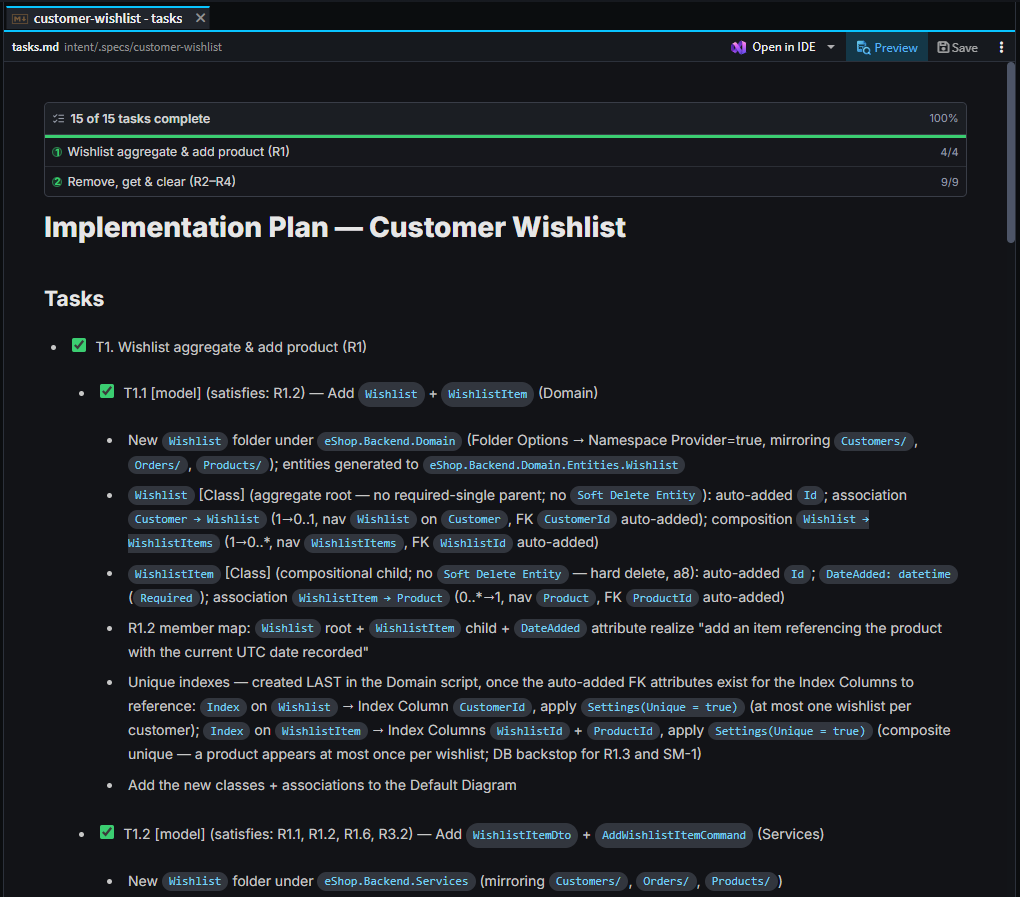Toggle the T1 Wishlist aggregate checkbox
Image resolution: width=1020 pixels, height=897 pixels.
click(79, 345)
